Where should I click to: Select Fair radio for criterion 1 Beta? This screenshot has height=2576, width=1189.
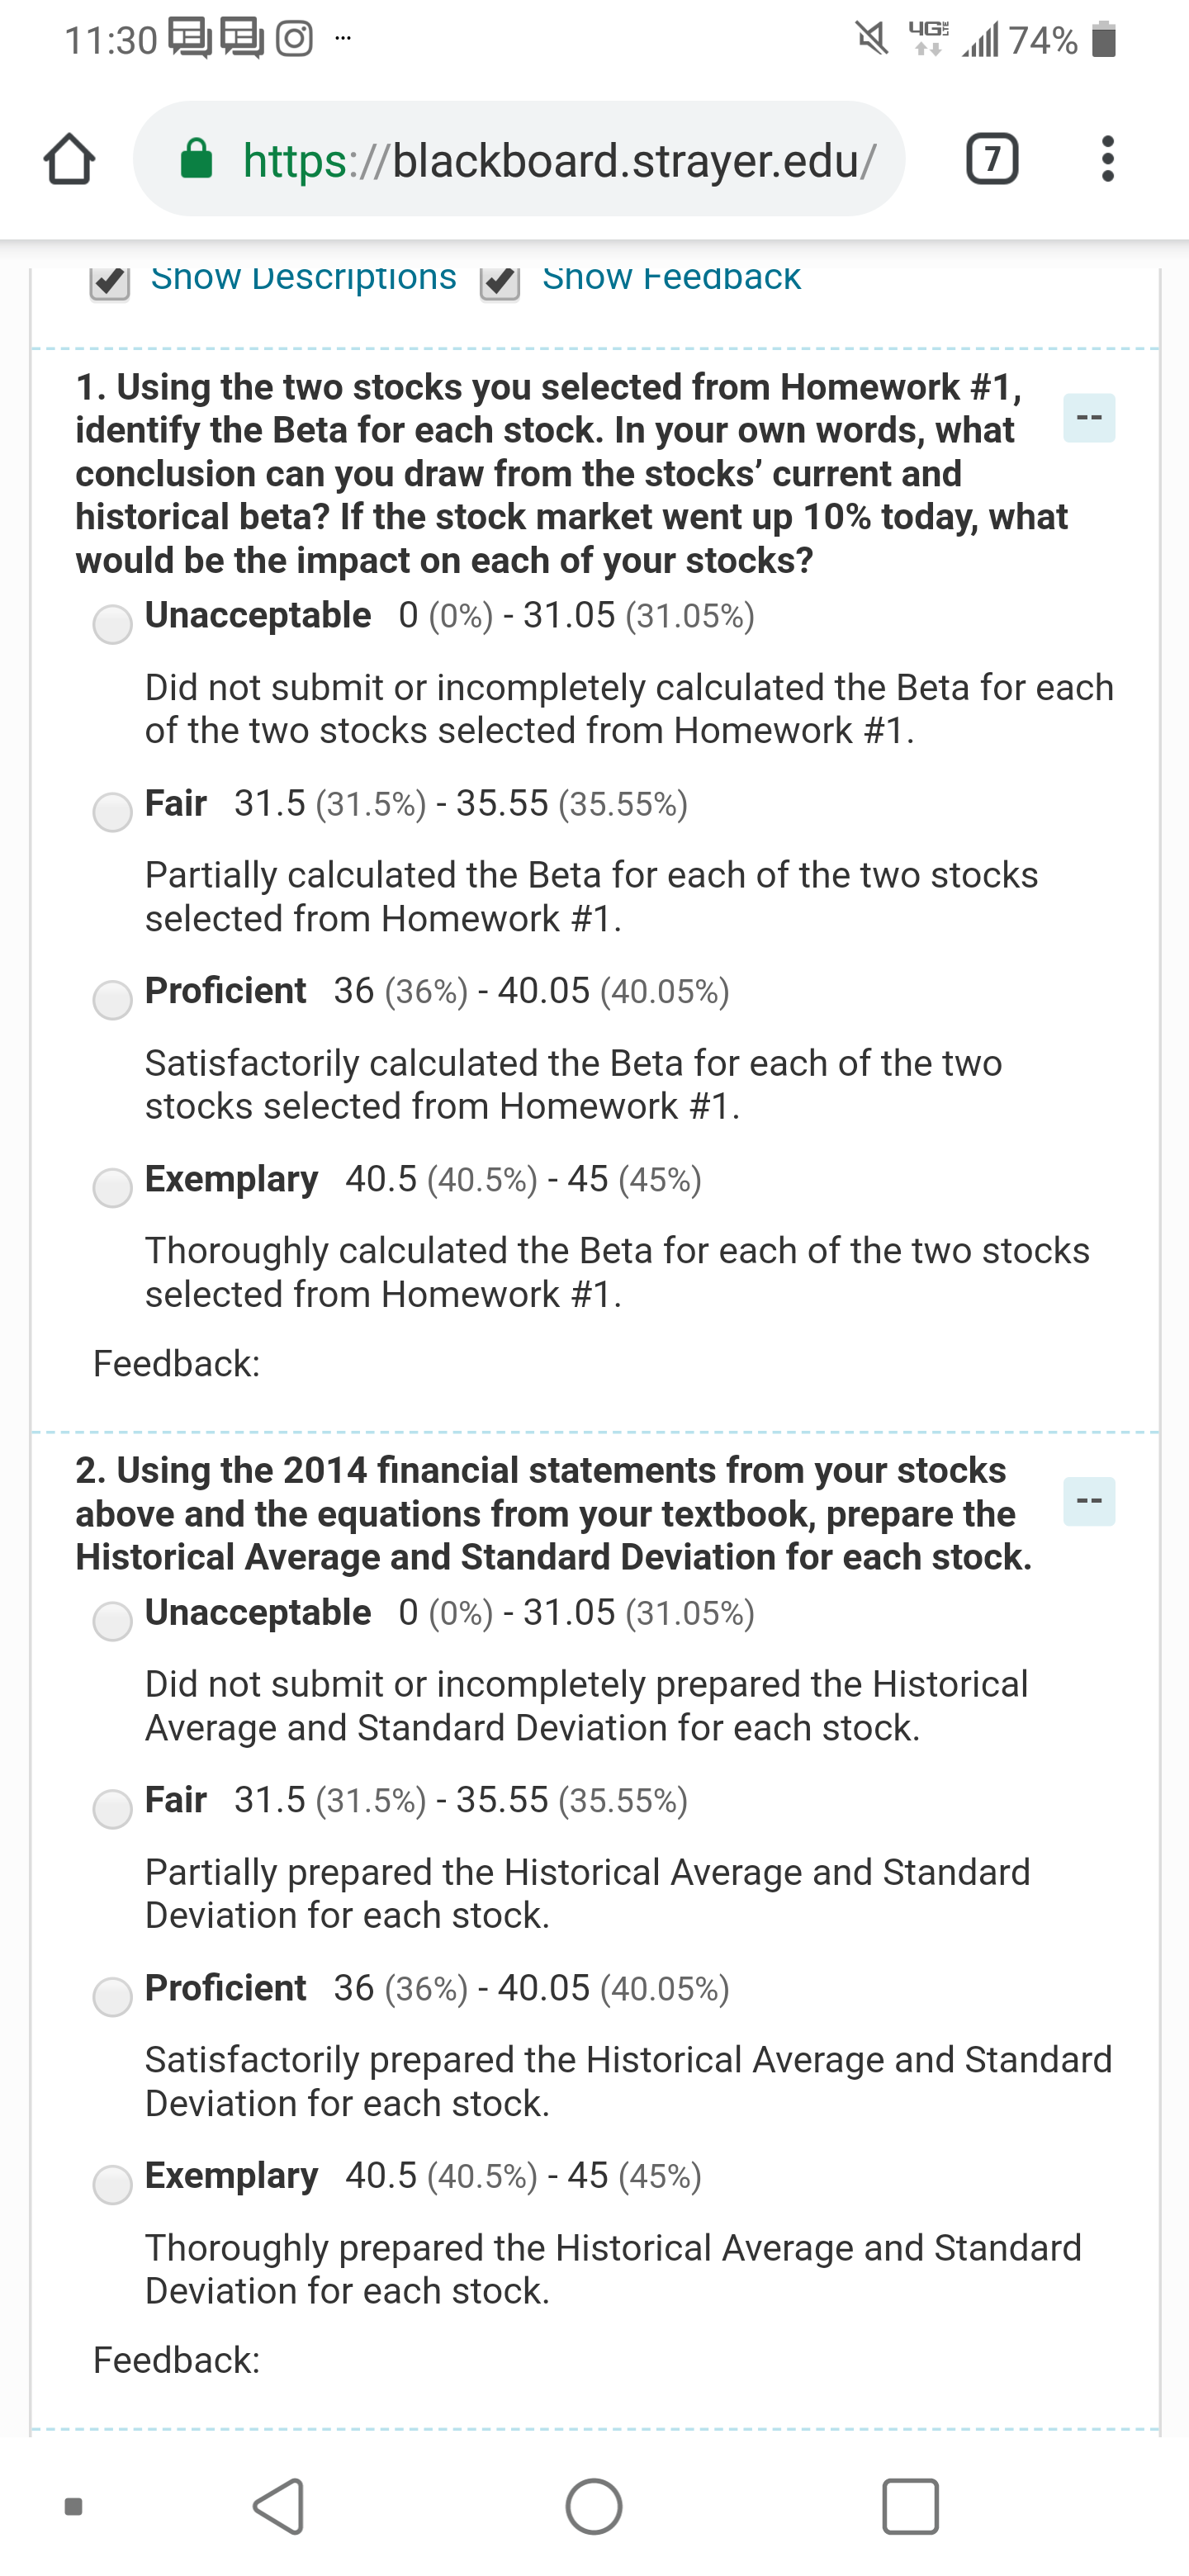[x=113, y=812]
